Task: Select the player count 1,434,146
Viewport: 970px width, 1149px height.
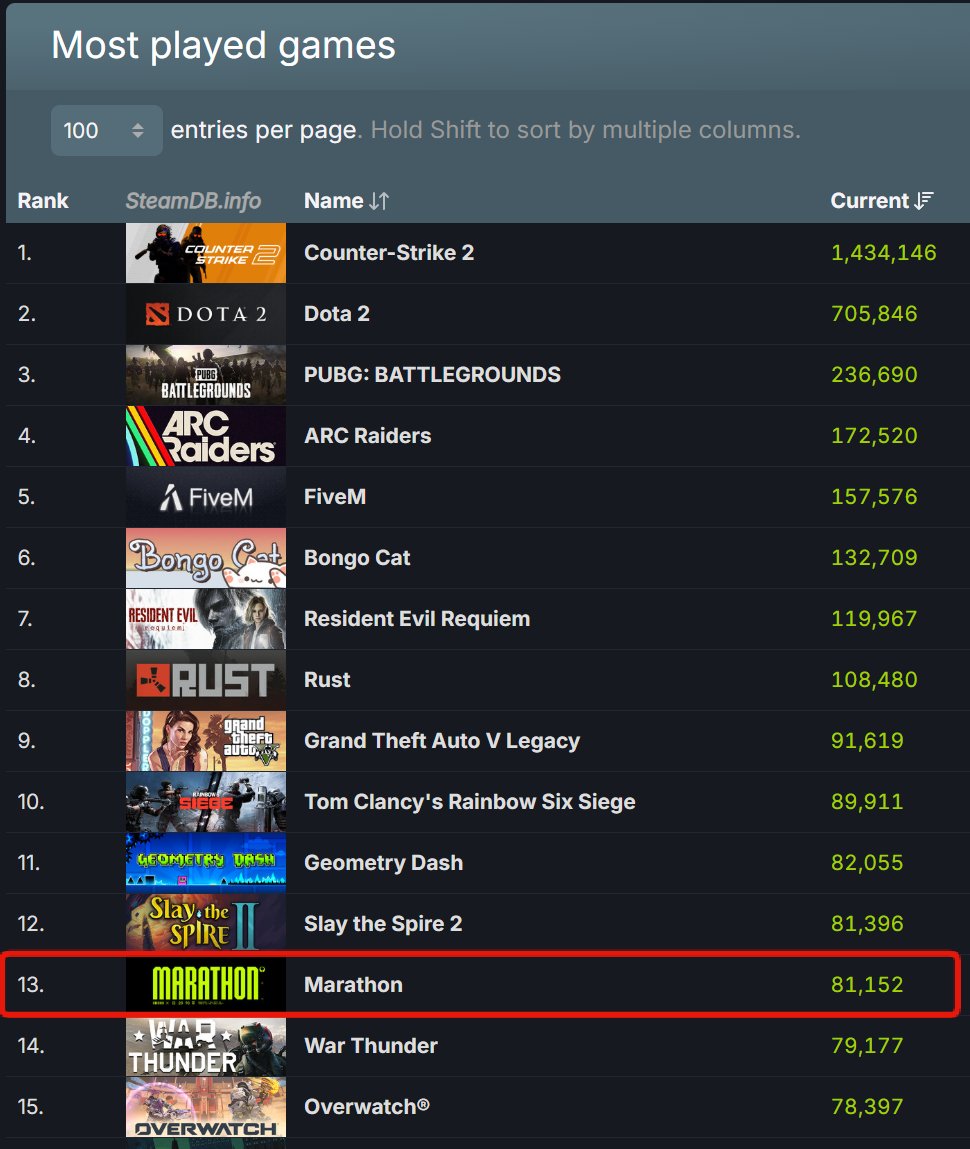Action: (x=884, y=253)
